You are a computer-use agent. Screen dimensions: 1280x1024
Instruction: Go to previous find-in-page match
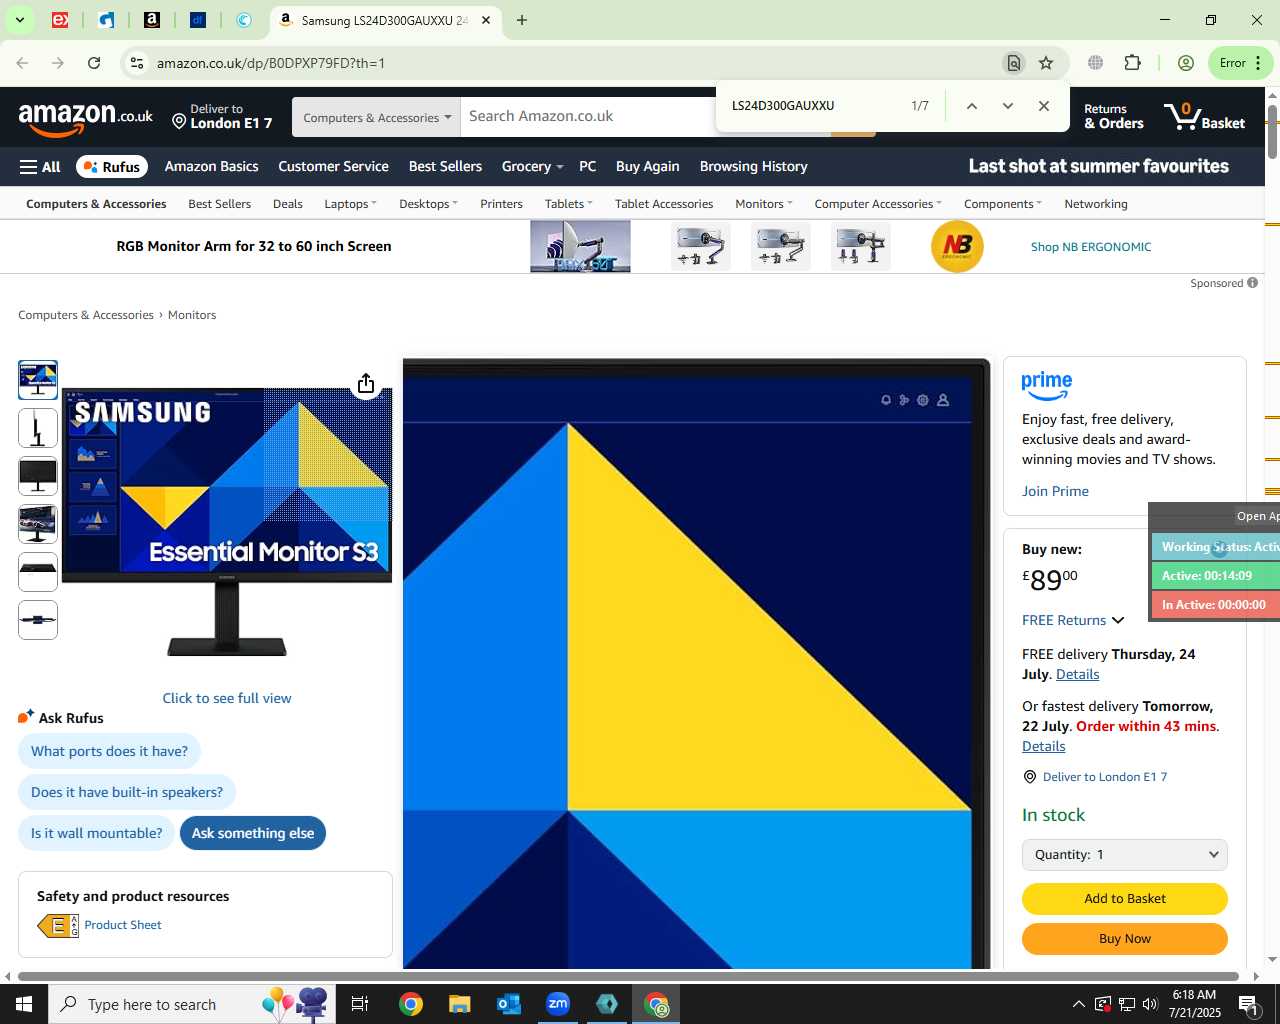pyautogui.click(x=971, y=106)
